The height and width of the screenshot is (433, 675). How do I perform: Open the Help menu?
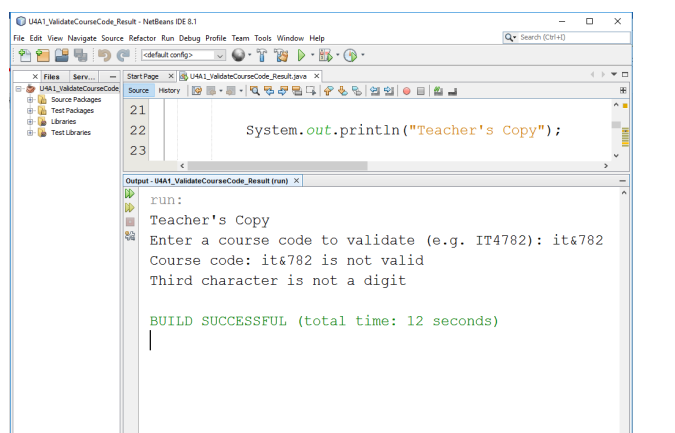point(317,38)
